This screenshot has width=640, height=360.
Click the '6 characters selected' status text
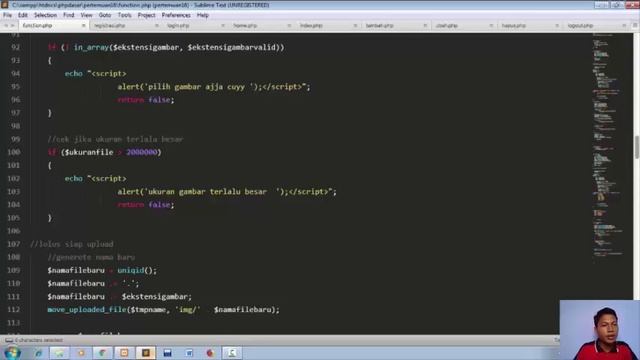[39, 340]
